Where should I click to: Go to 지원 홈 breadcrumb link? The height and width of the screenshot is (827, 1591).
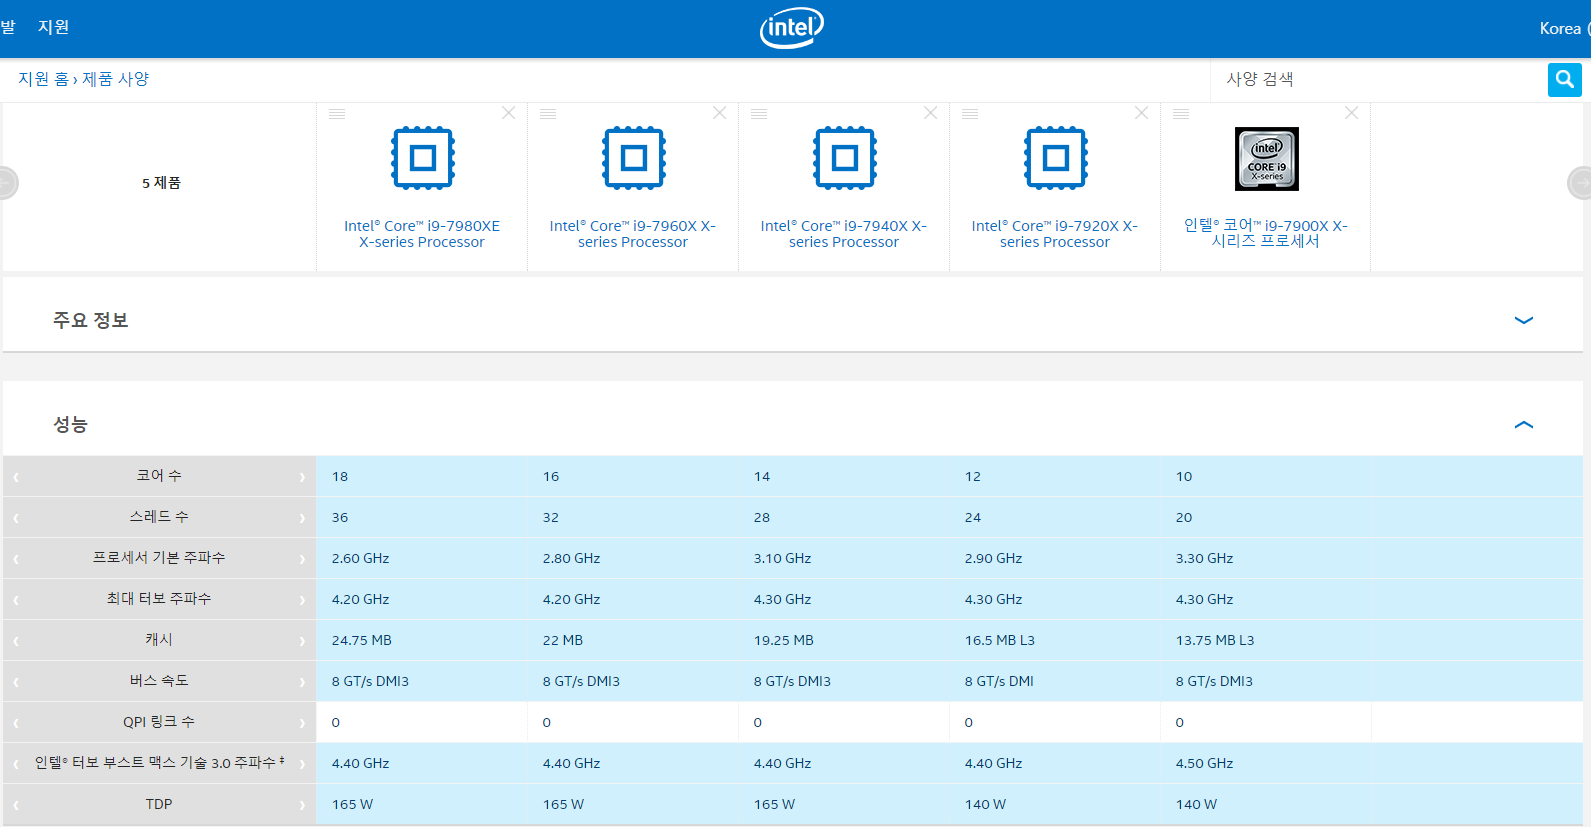43,79
